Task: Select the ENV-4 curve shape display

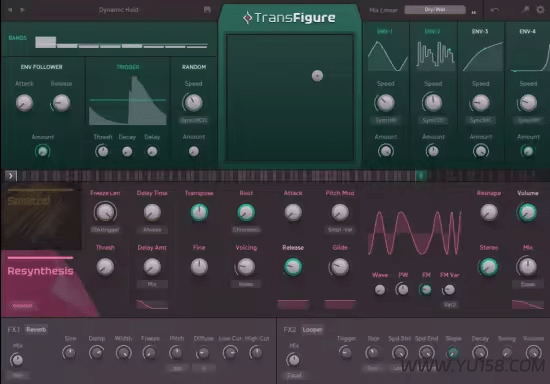Action: 530,56
